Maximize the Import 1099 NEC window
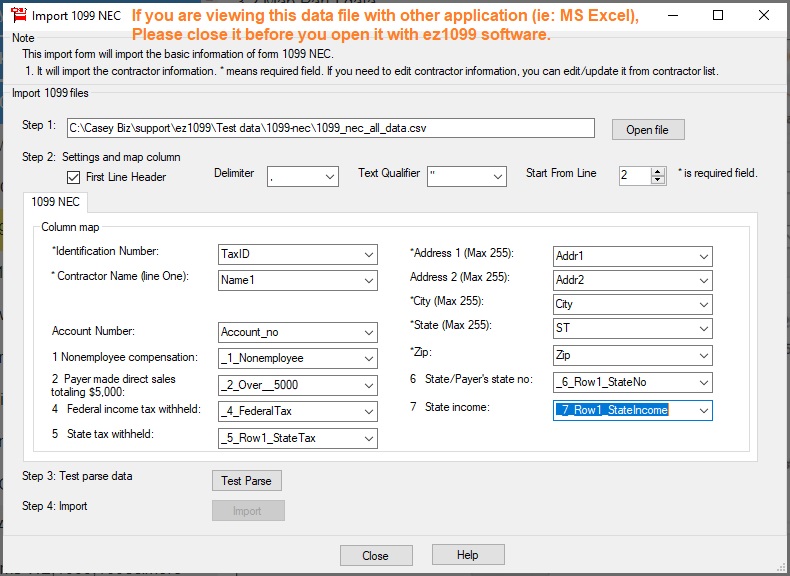The width and height of the screenshot is (790, 576). click(x=718, y=16)
